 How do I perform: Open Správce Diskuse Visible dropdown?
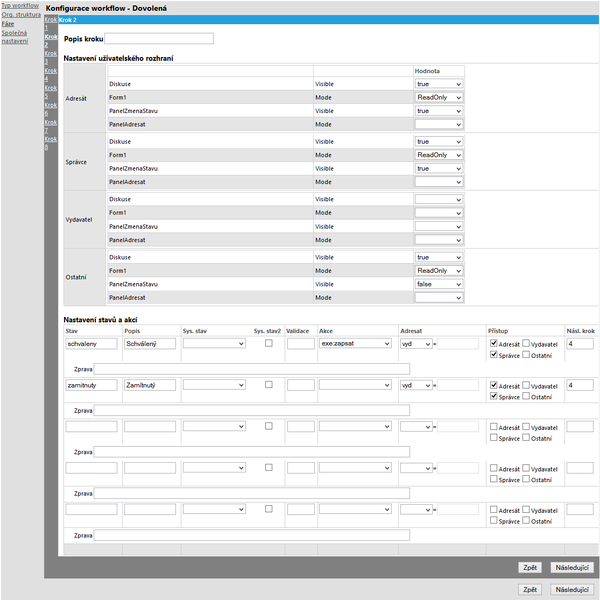(439, 142)
